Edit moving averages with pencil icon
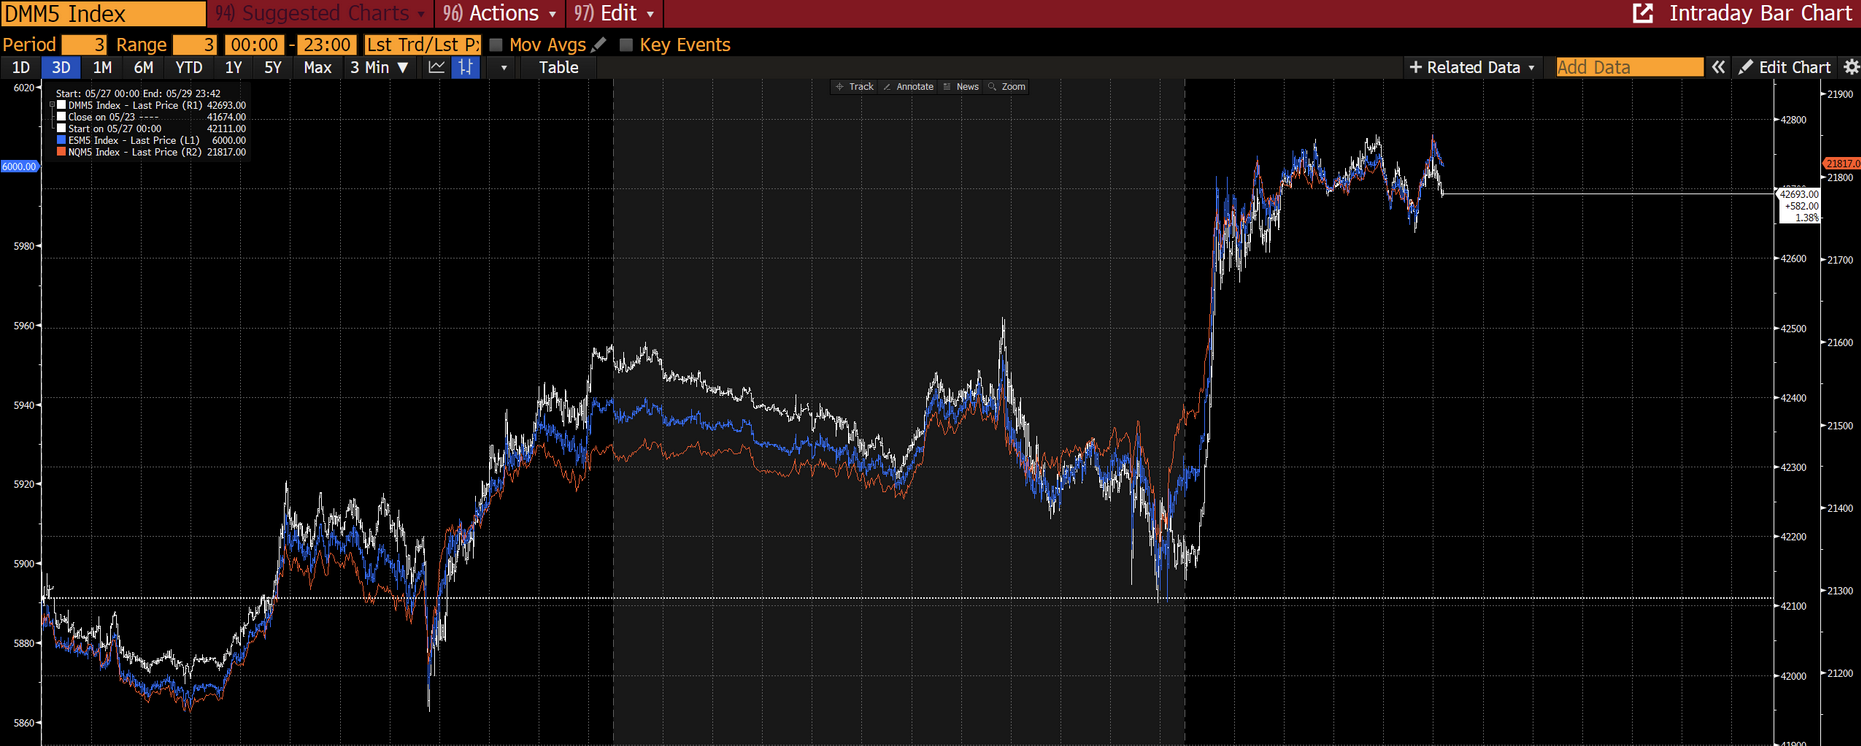 click(599, 45)
